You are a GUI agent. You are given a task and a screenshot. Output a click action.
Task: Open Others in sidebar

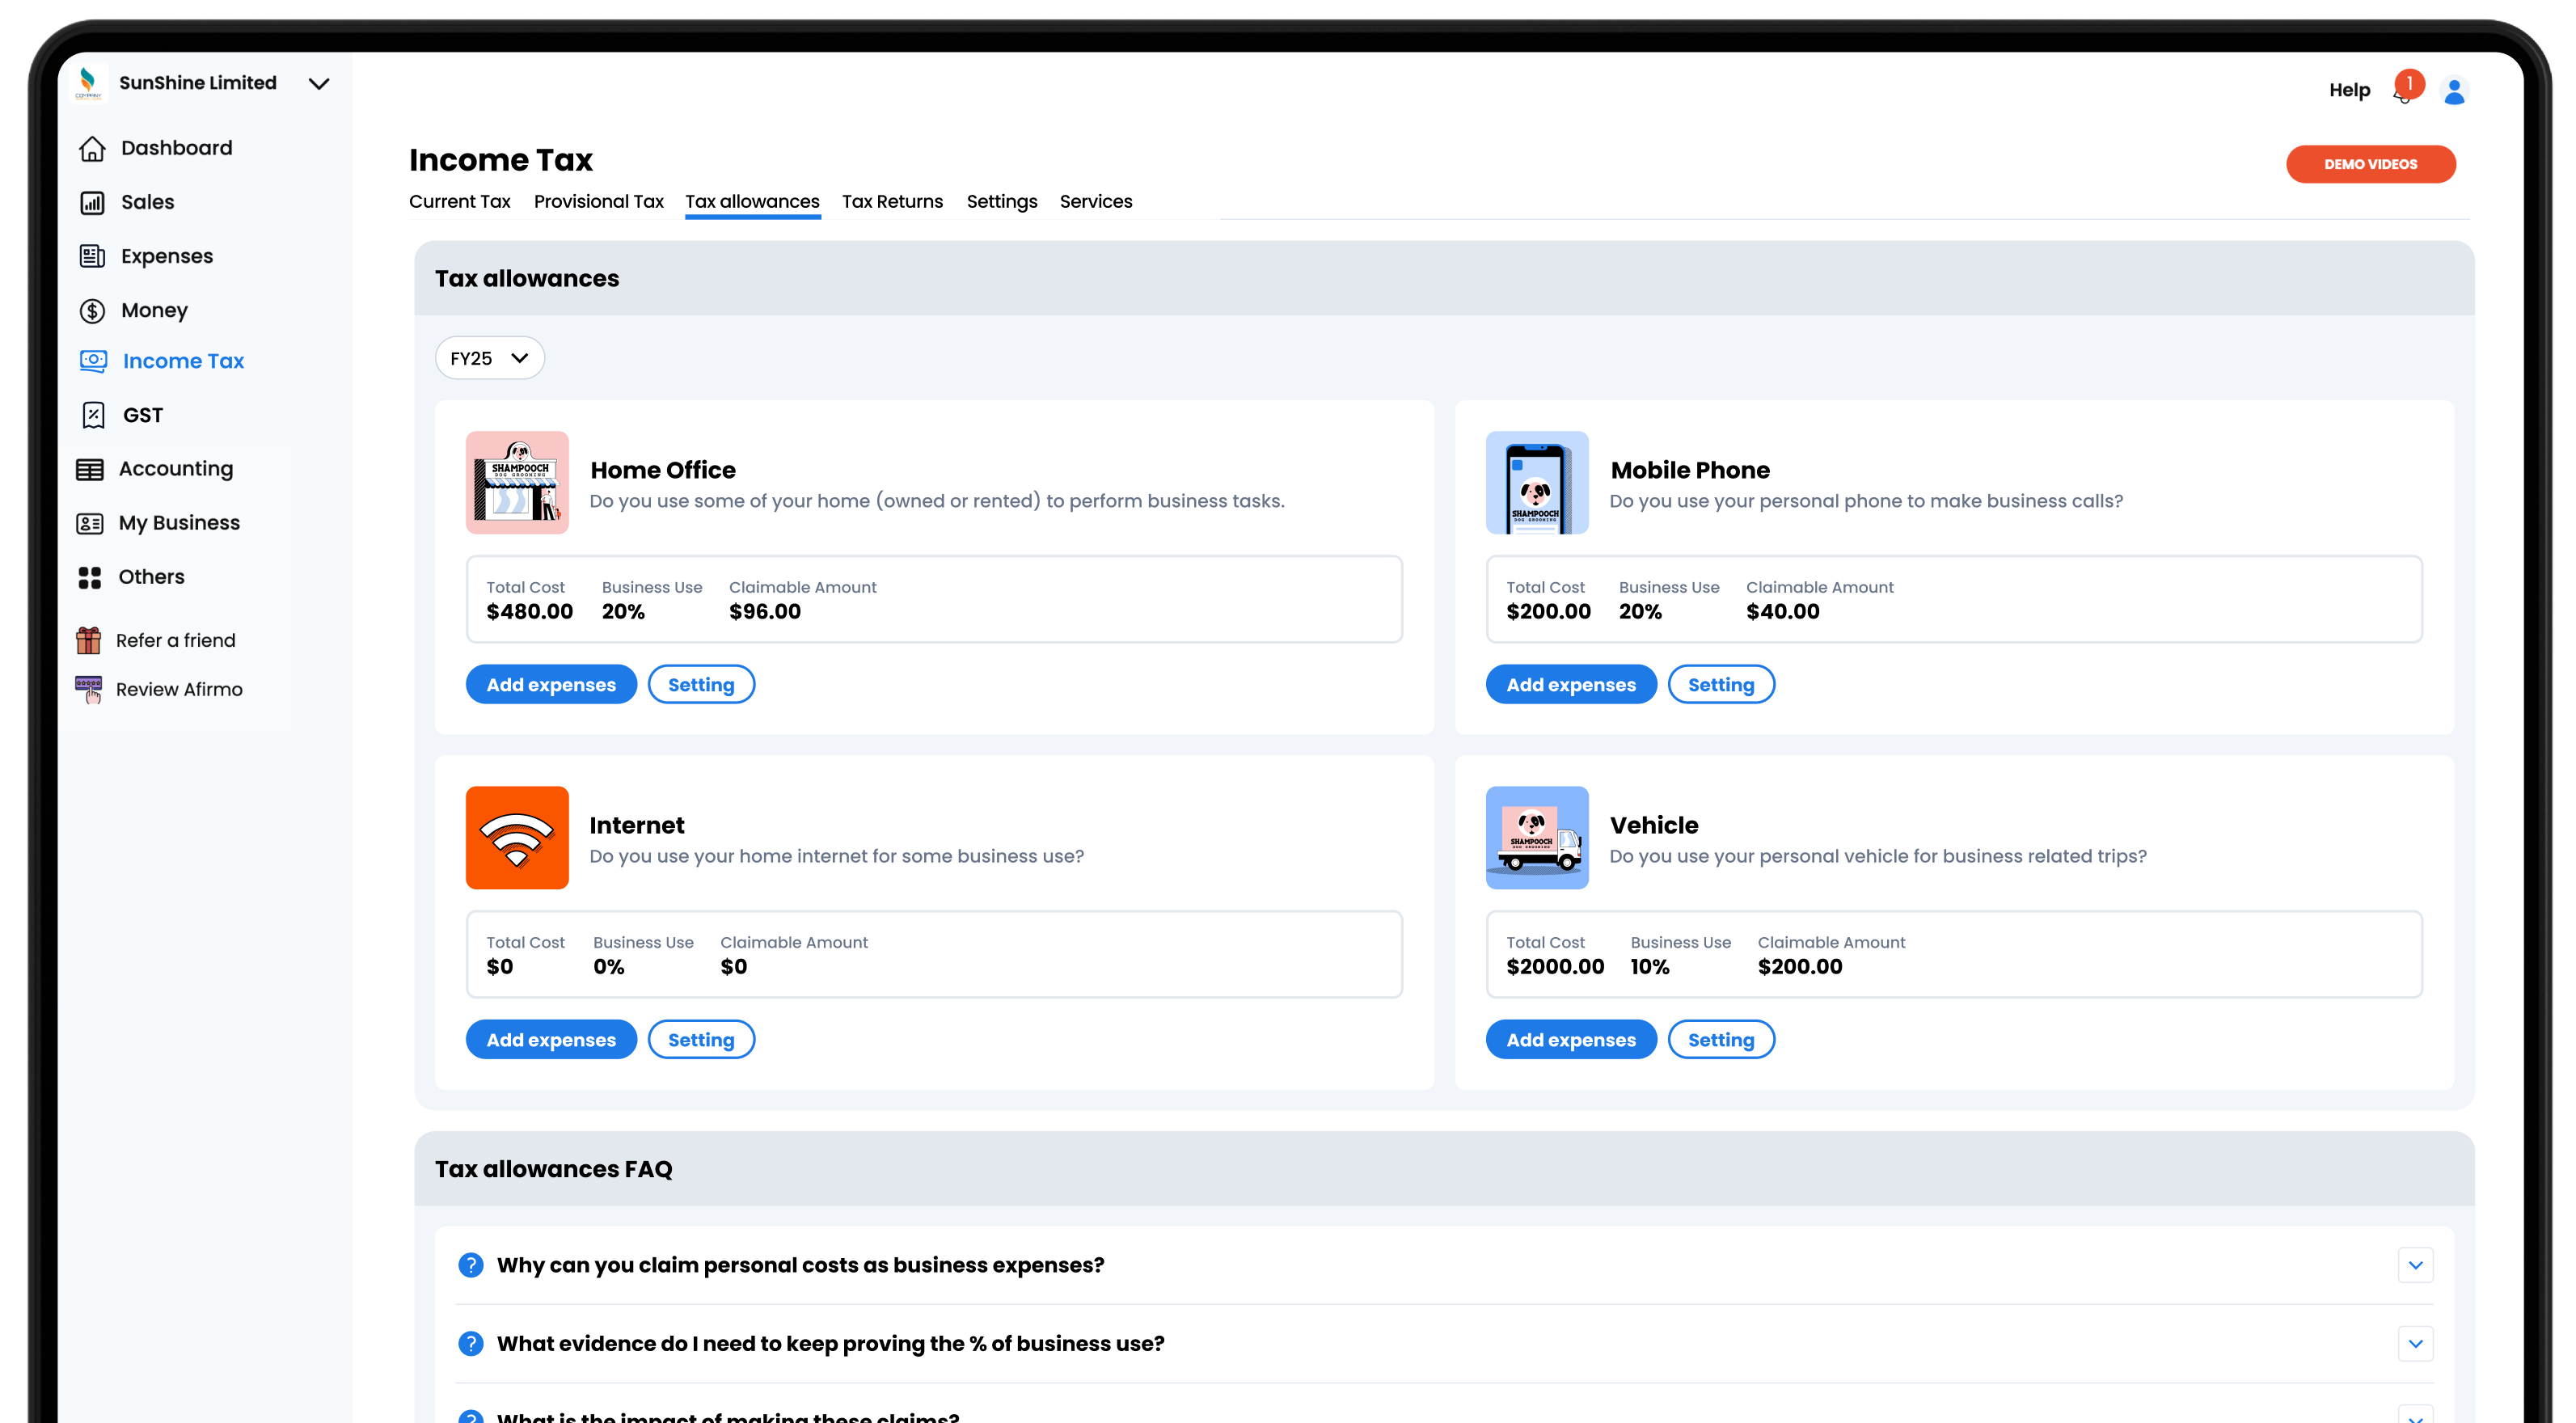[151, 577]
